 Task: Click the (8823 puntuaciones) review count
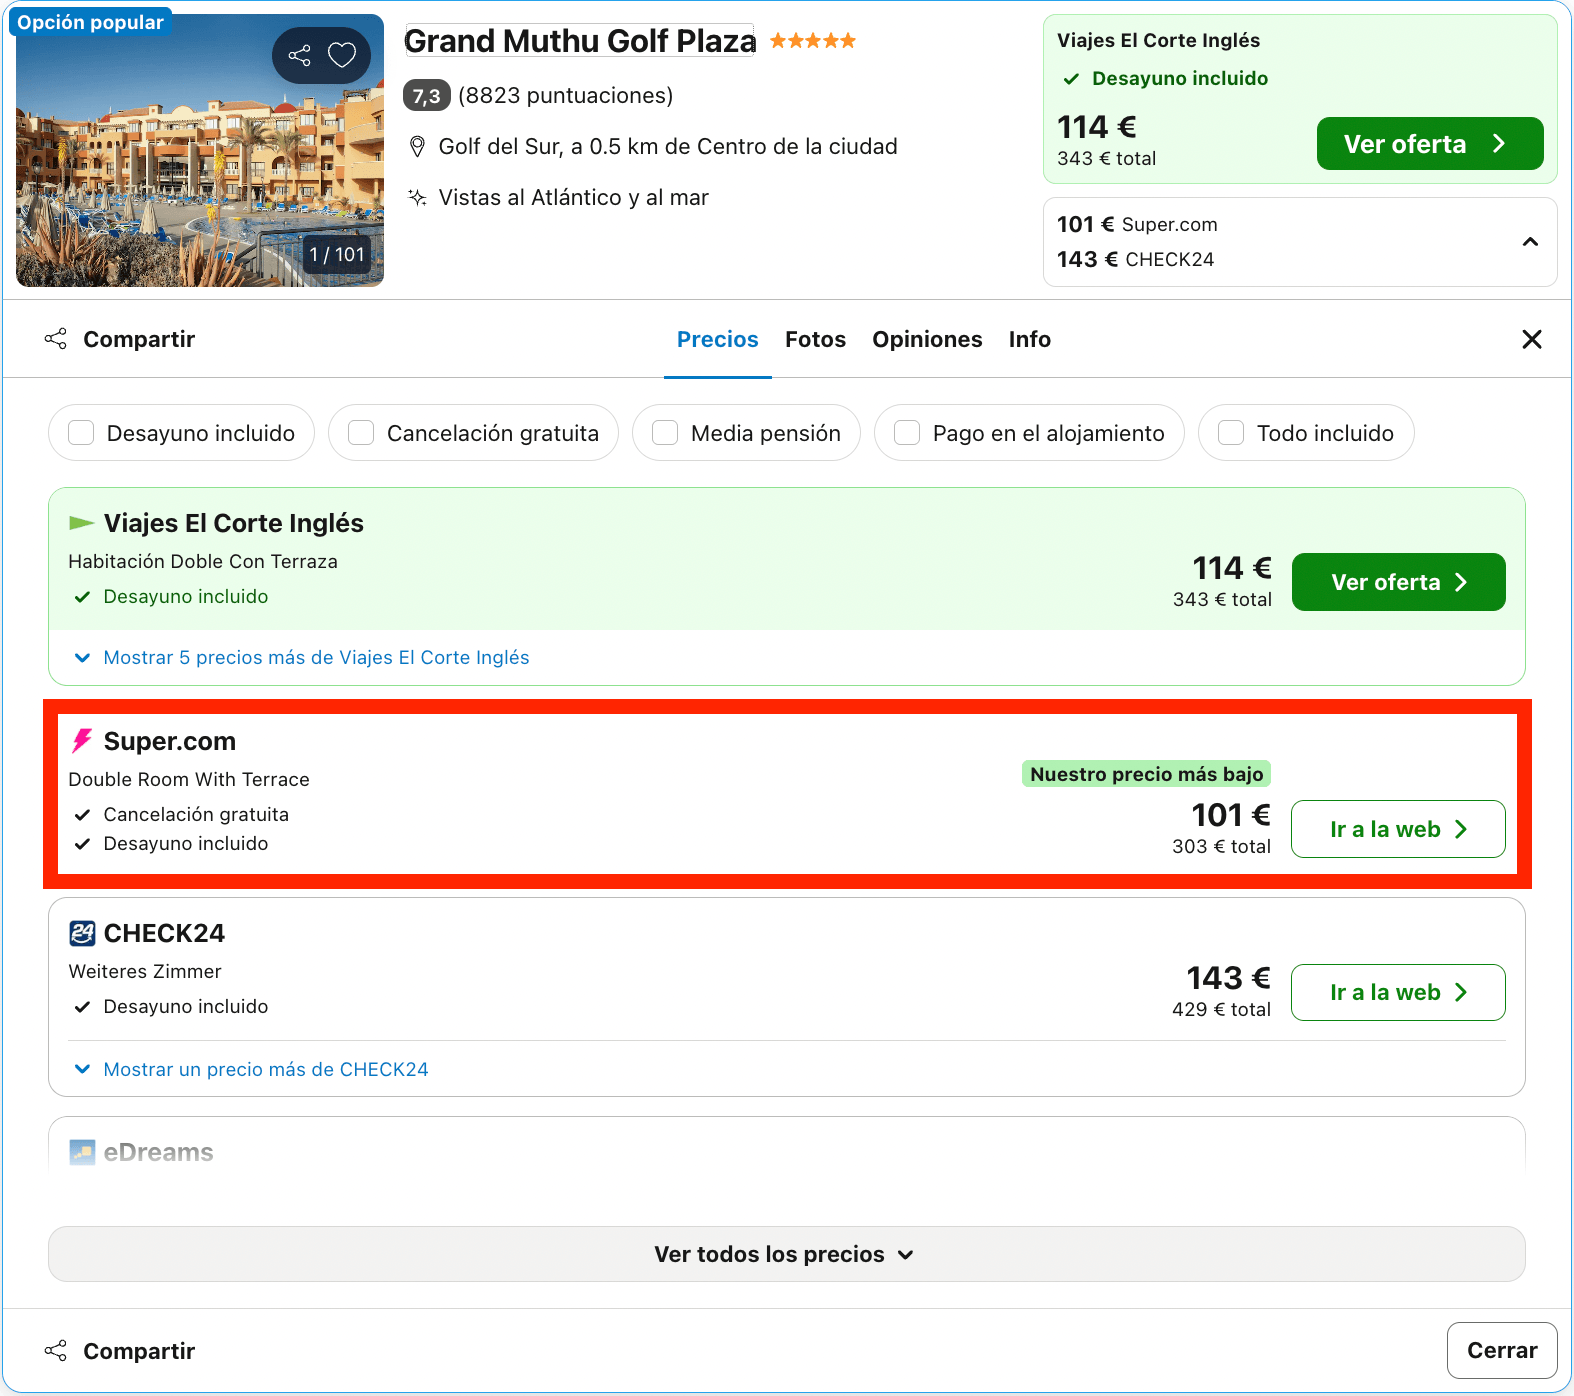click(x=566, y=96)
